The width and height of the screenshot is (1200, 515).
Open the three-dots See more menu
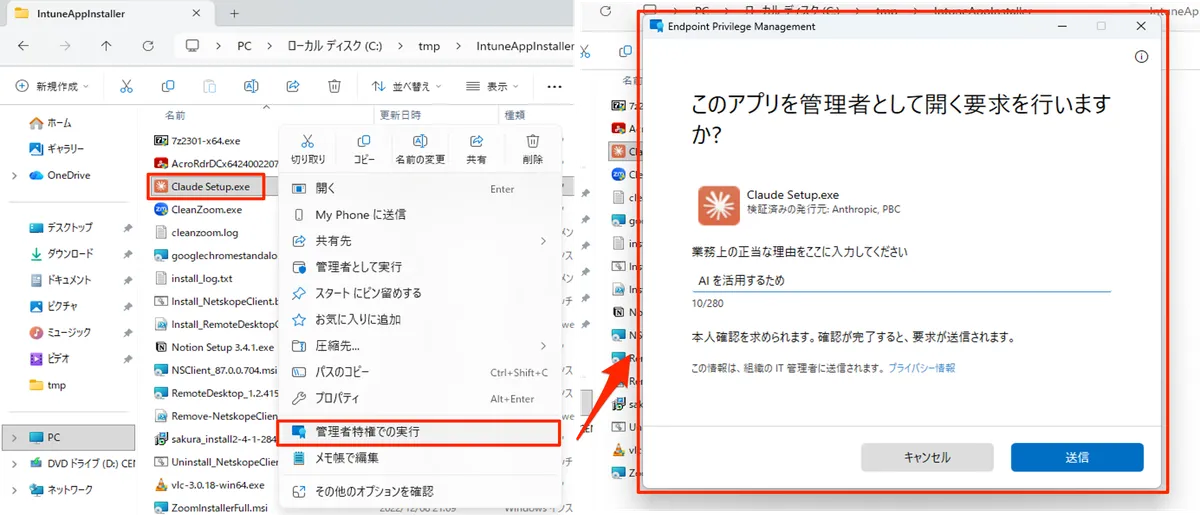(x=553, y=87)
